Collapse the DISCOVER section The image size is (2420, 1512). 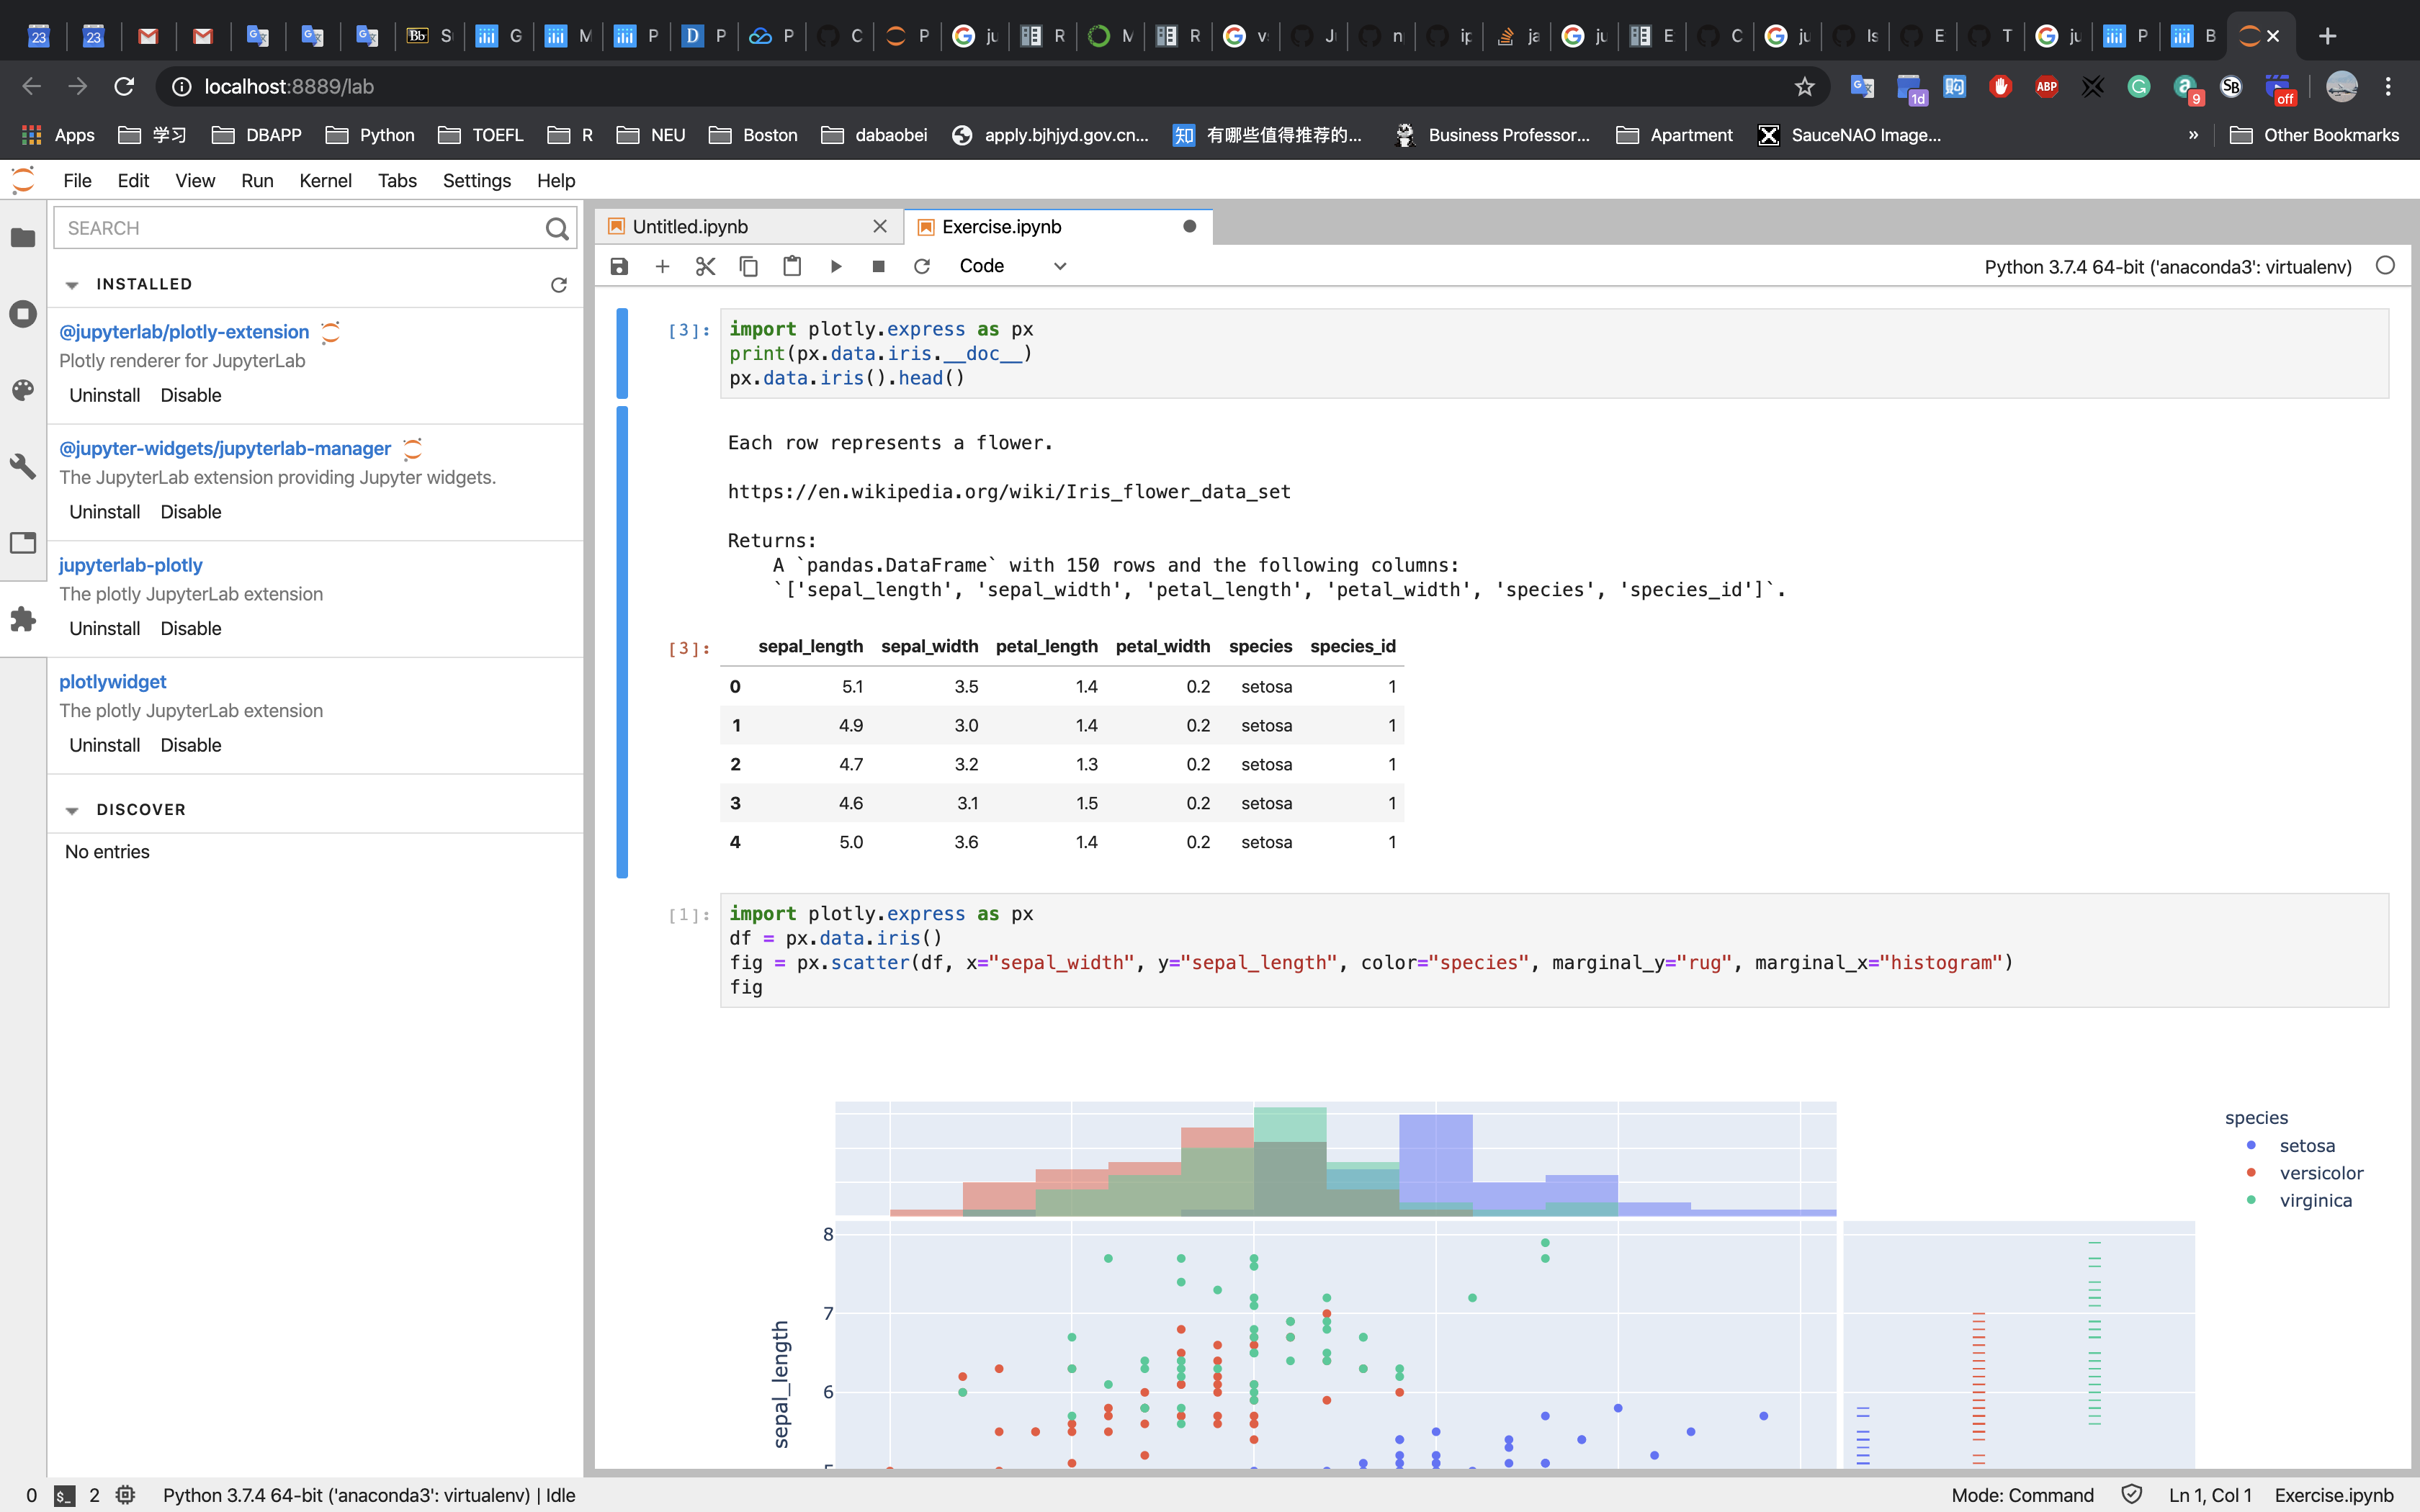(x=72, y=810)
